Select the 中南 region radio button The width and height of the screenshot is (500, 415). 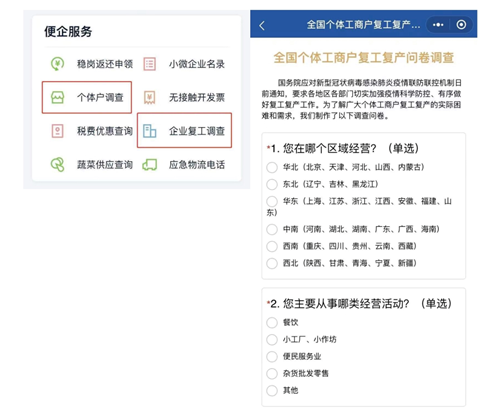click(272, 229)
